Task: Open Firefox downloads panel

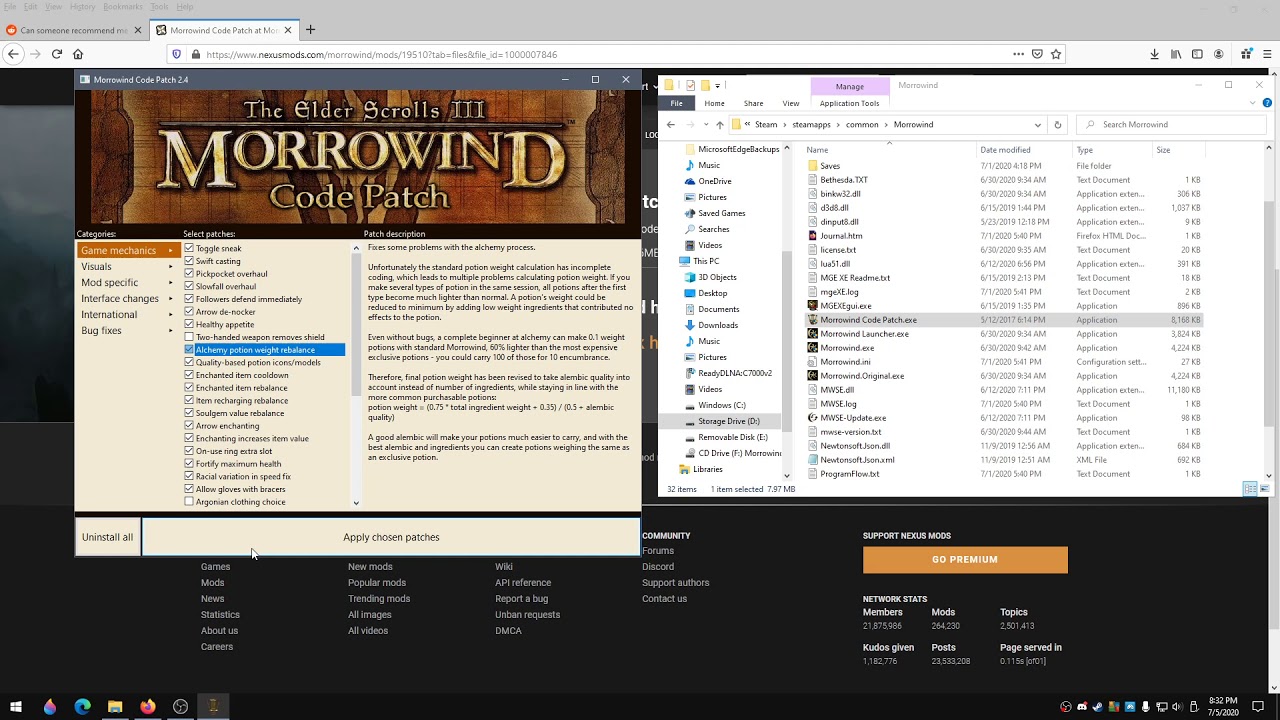Action: pyautogui.click(x=1154, y=54)
